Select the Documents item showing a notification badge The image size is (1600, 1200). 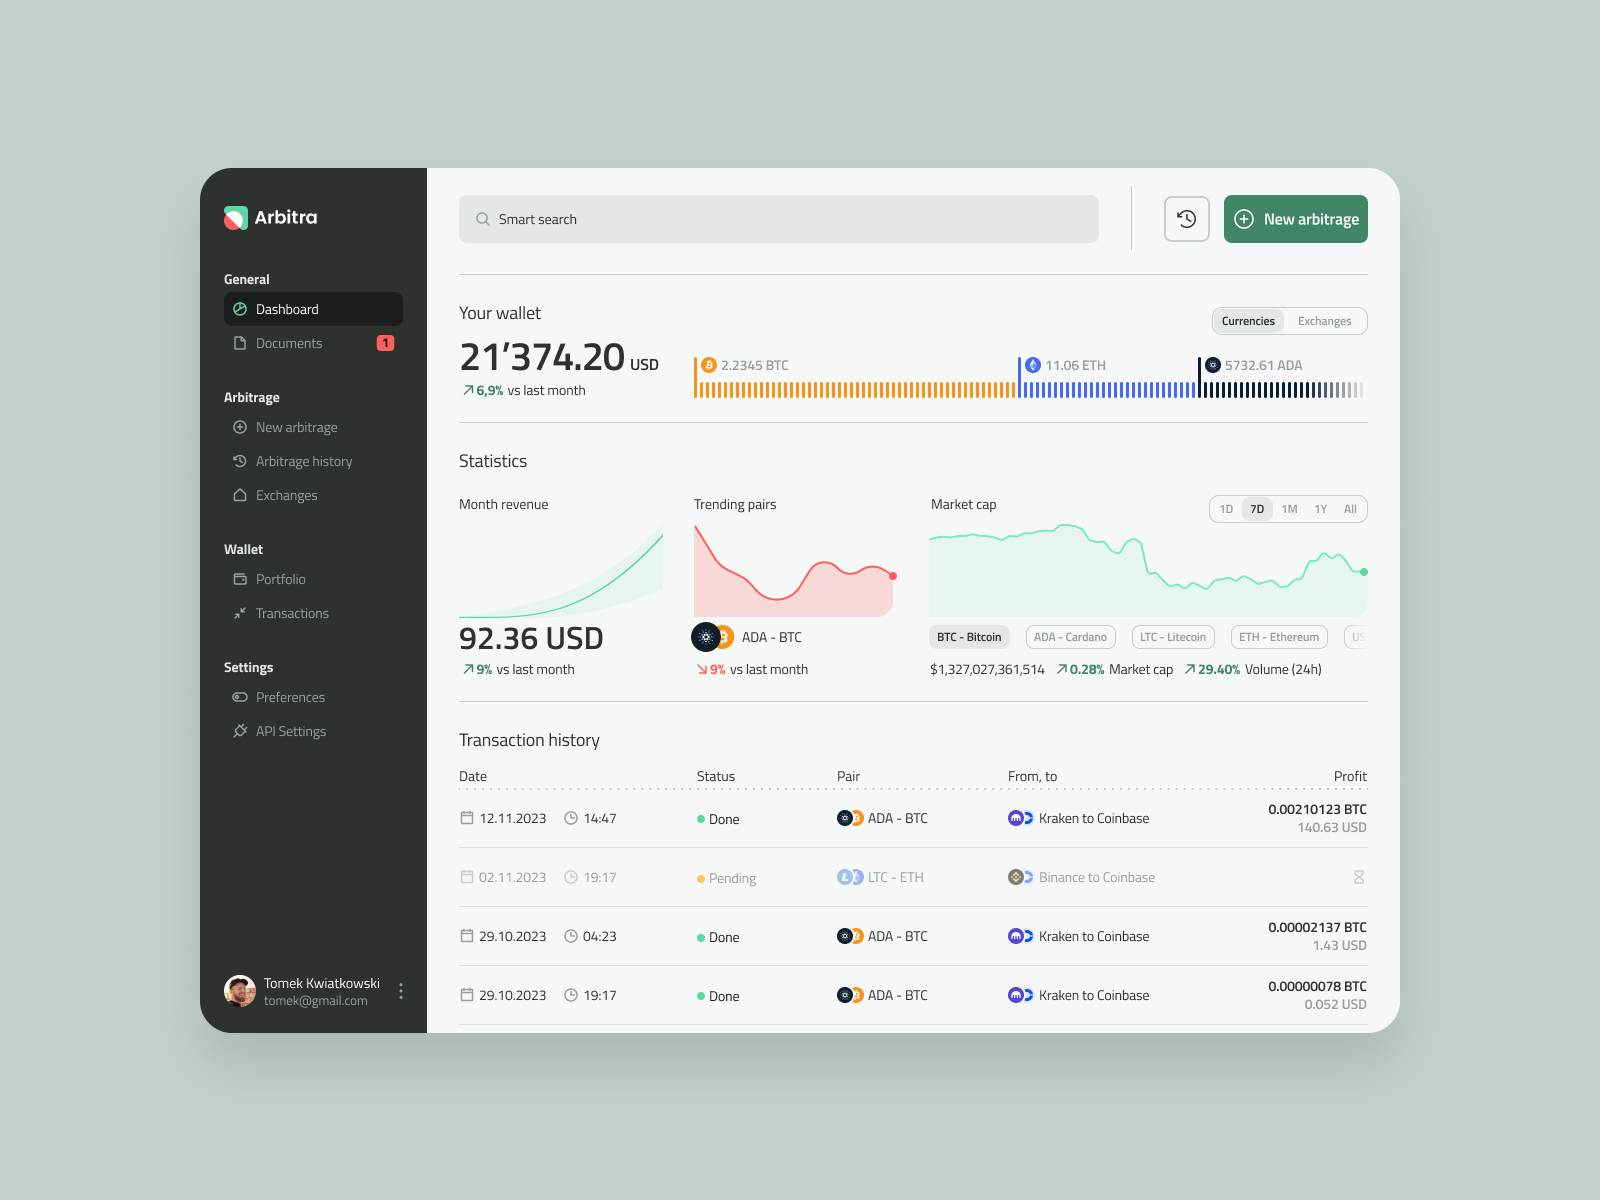(290, 343)
